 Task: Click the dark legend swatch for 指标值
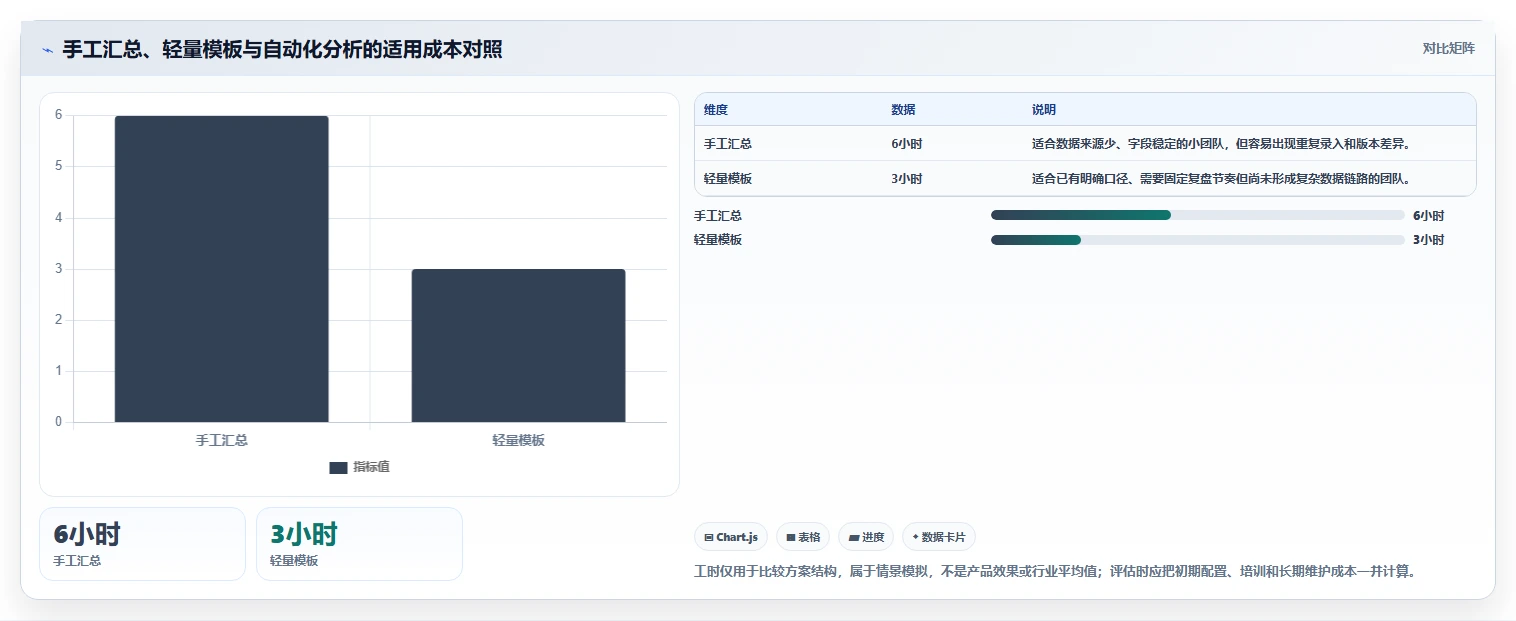point(338,467)
